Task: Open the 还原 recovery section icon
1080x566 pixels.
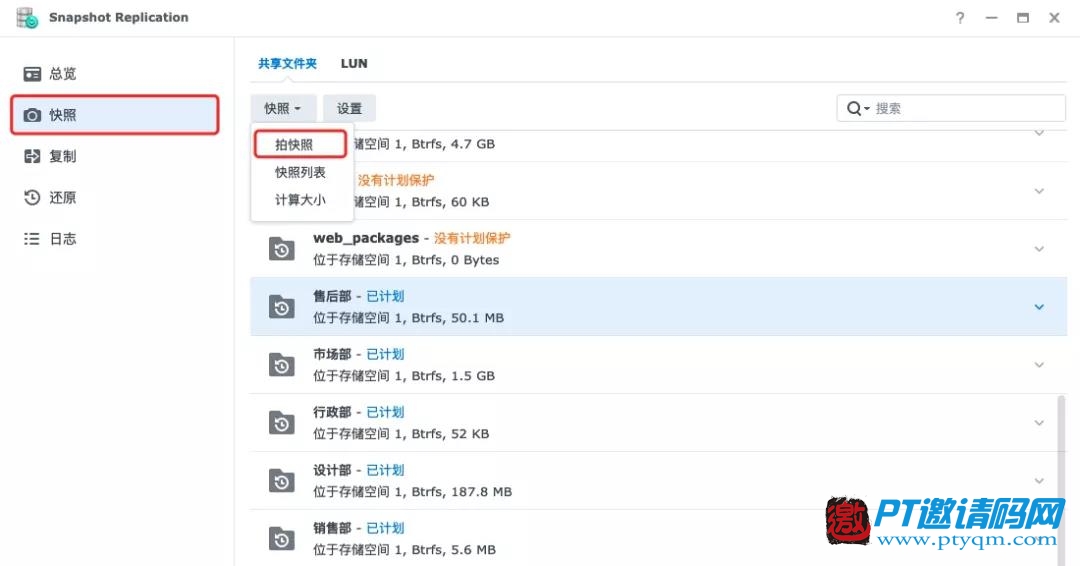Action: pos(32,198)
